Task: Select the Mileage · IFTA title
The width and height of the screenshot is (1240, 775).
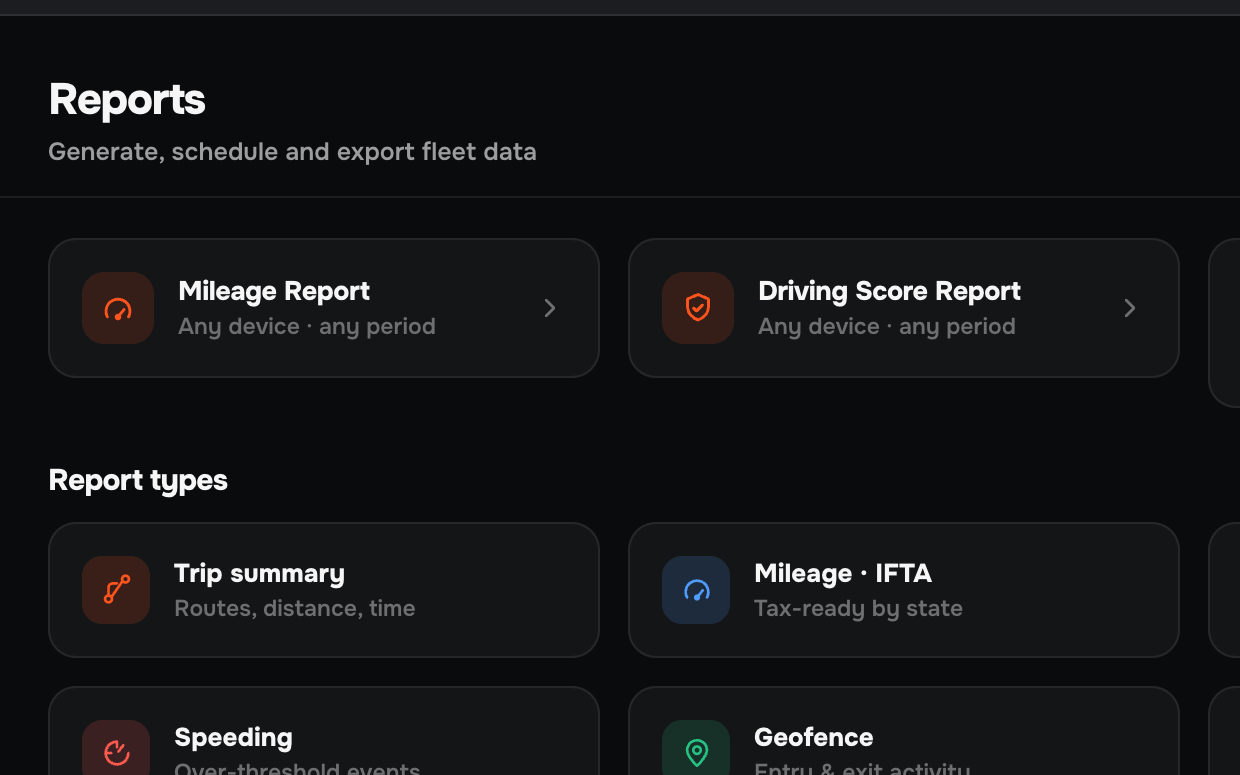Action: 843,573
